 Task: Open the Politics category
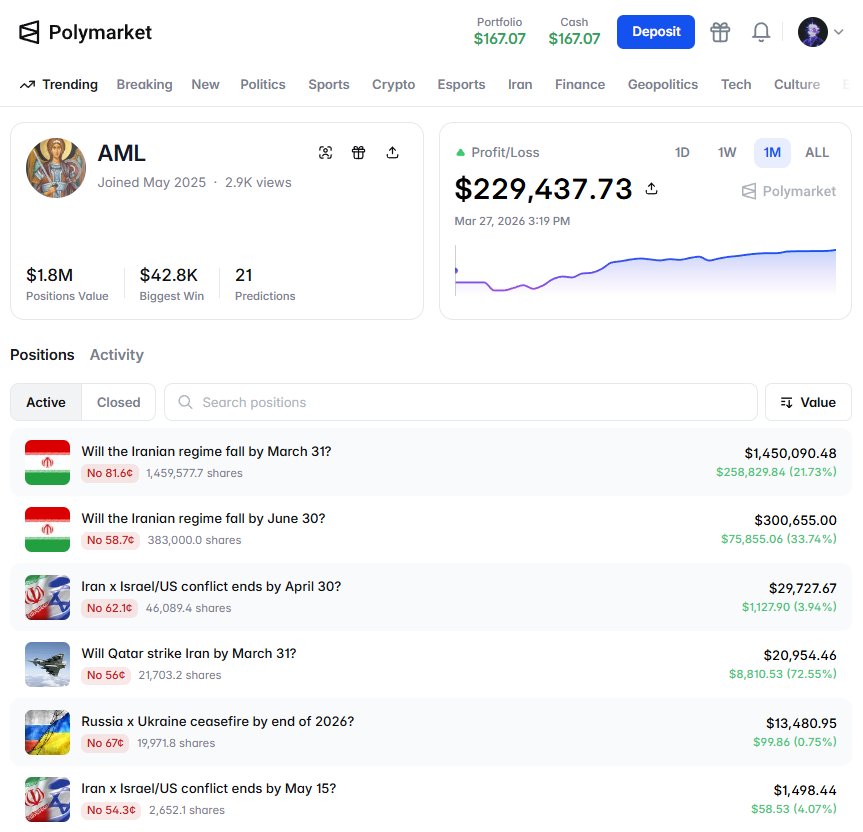click(263, 84)
